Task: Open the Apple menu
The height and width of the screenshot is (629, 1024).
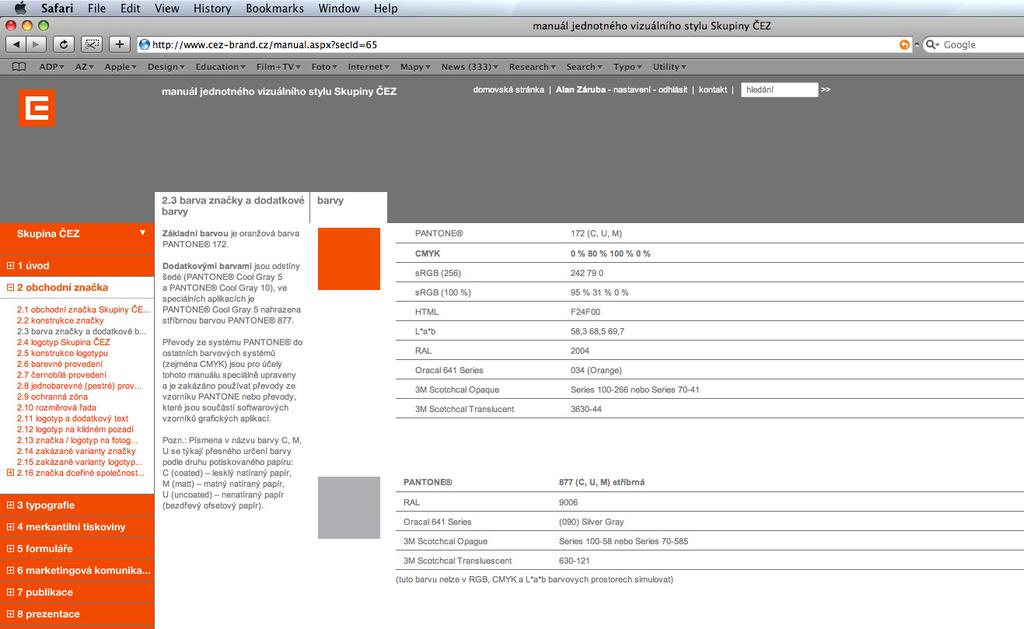Action: [x=20, y=8]
